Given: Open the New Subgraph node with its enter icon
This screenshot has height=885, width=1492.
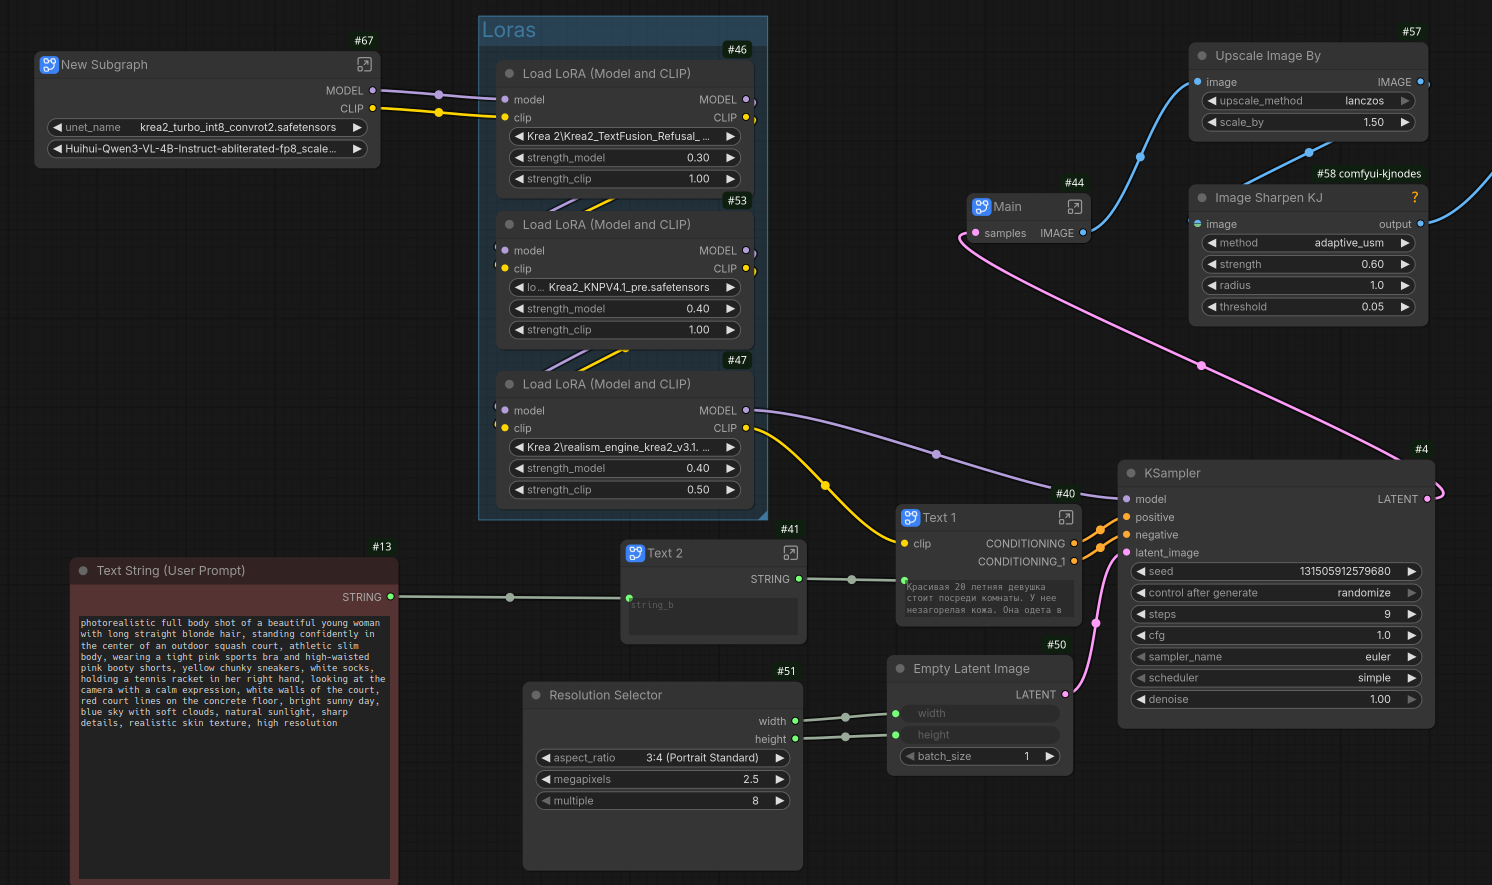Looking at the screenshot, I should (x=364, y=65).
